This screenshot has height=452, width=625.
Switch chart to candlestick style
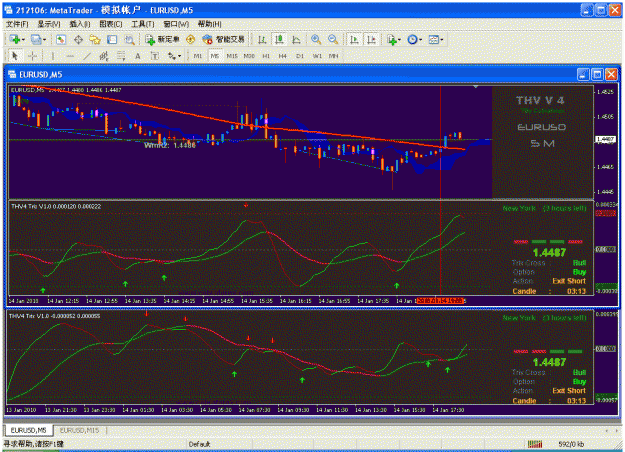(279, 39)
